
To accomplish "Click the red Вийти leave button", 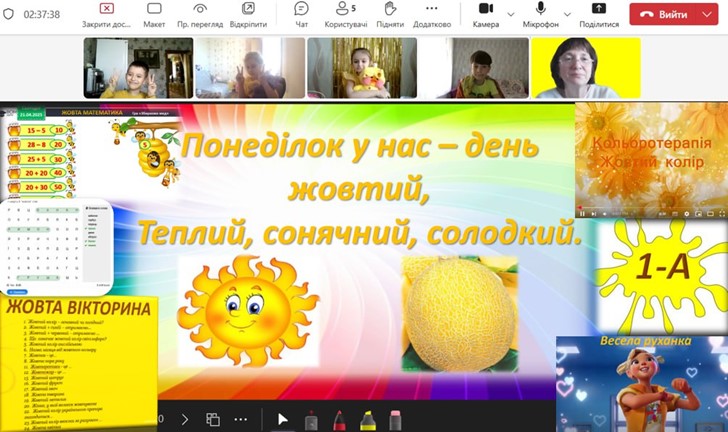I will click(x=673, y=15).
